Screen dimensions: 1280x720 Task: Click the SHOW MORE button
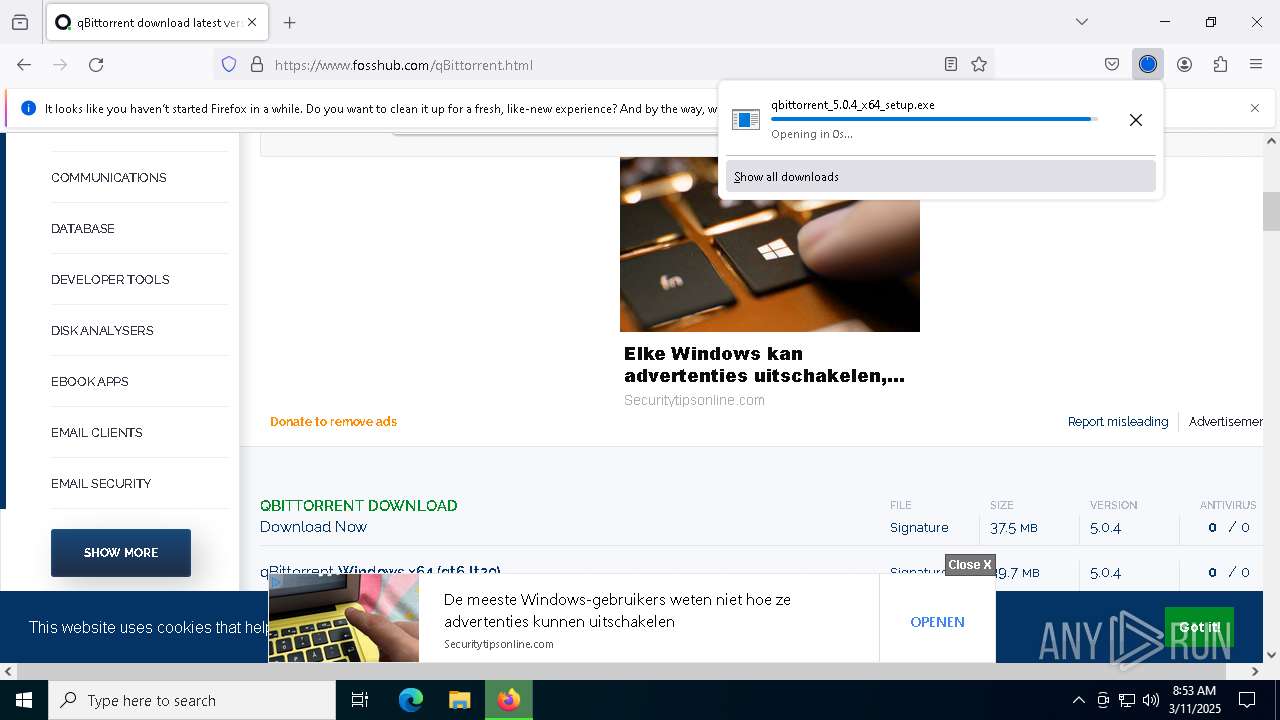[121, 553]
